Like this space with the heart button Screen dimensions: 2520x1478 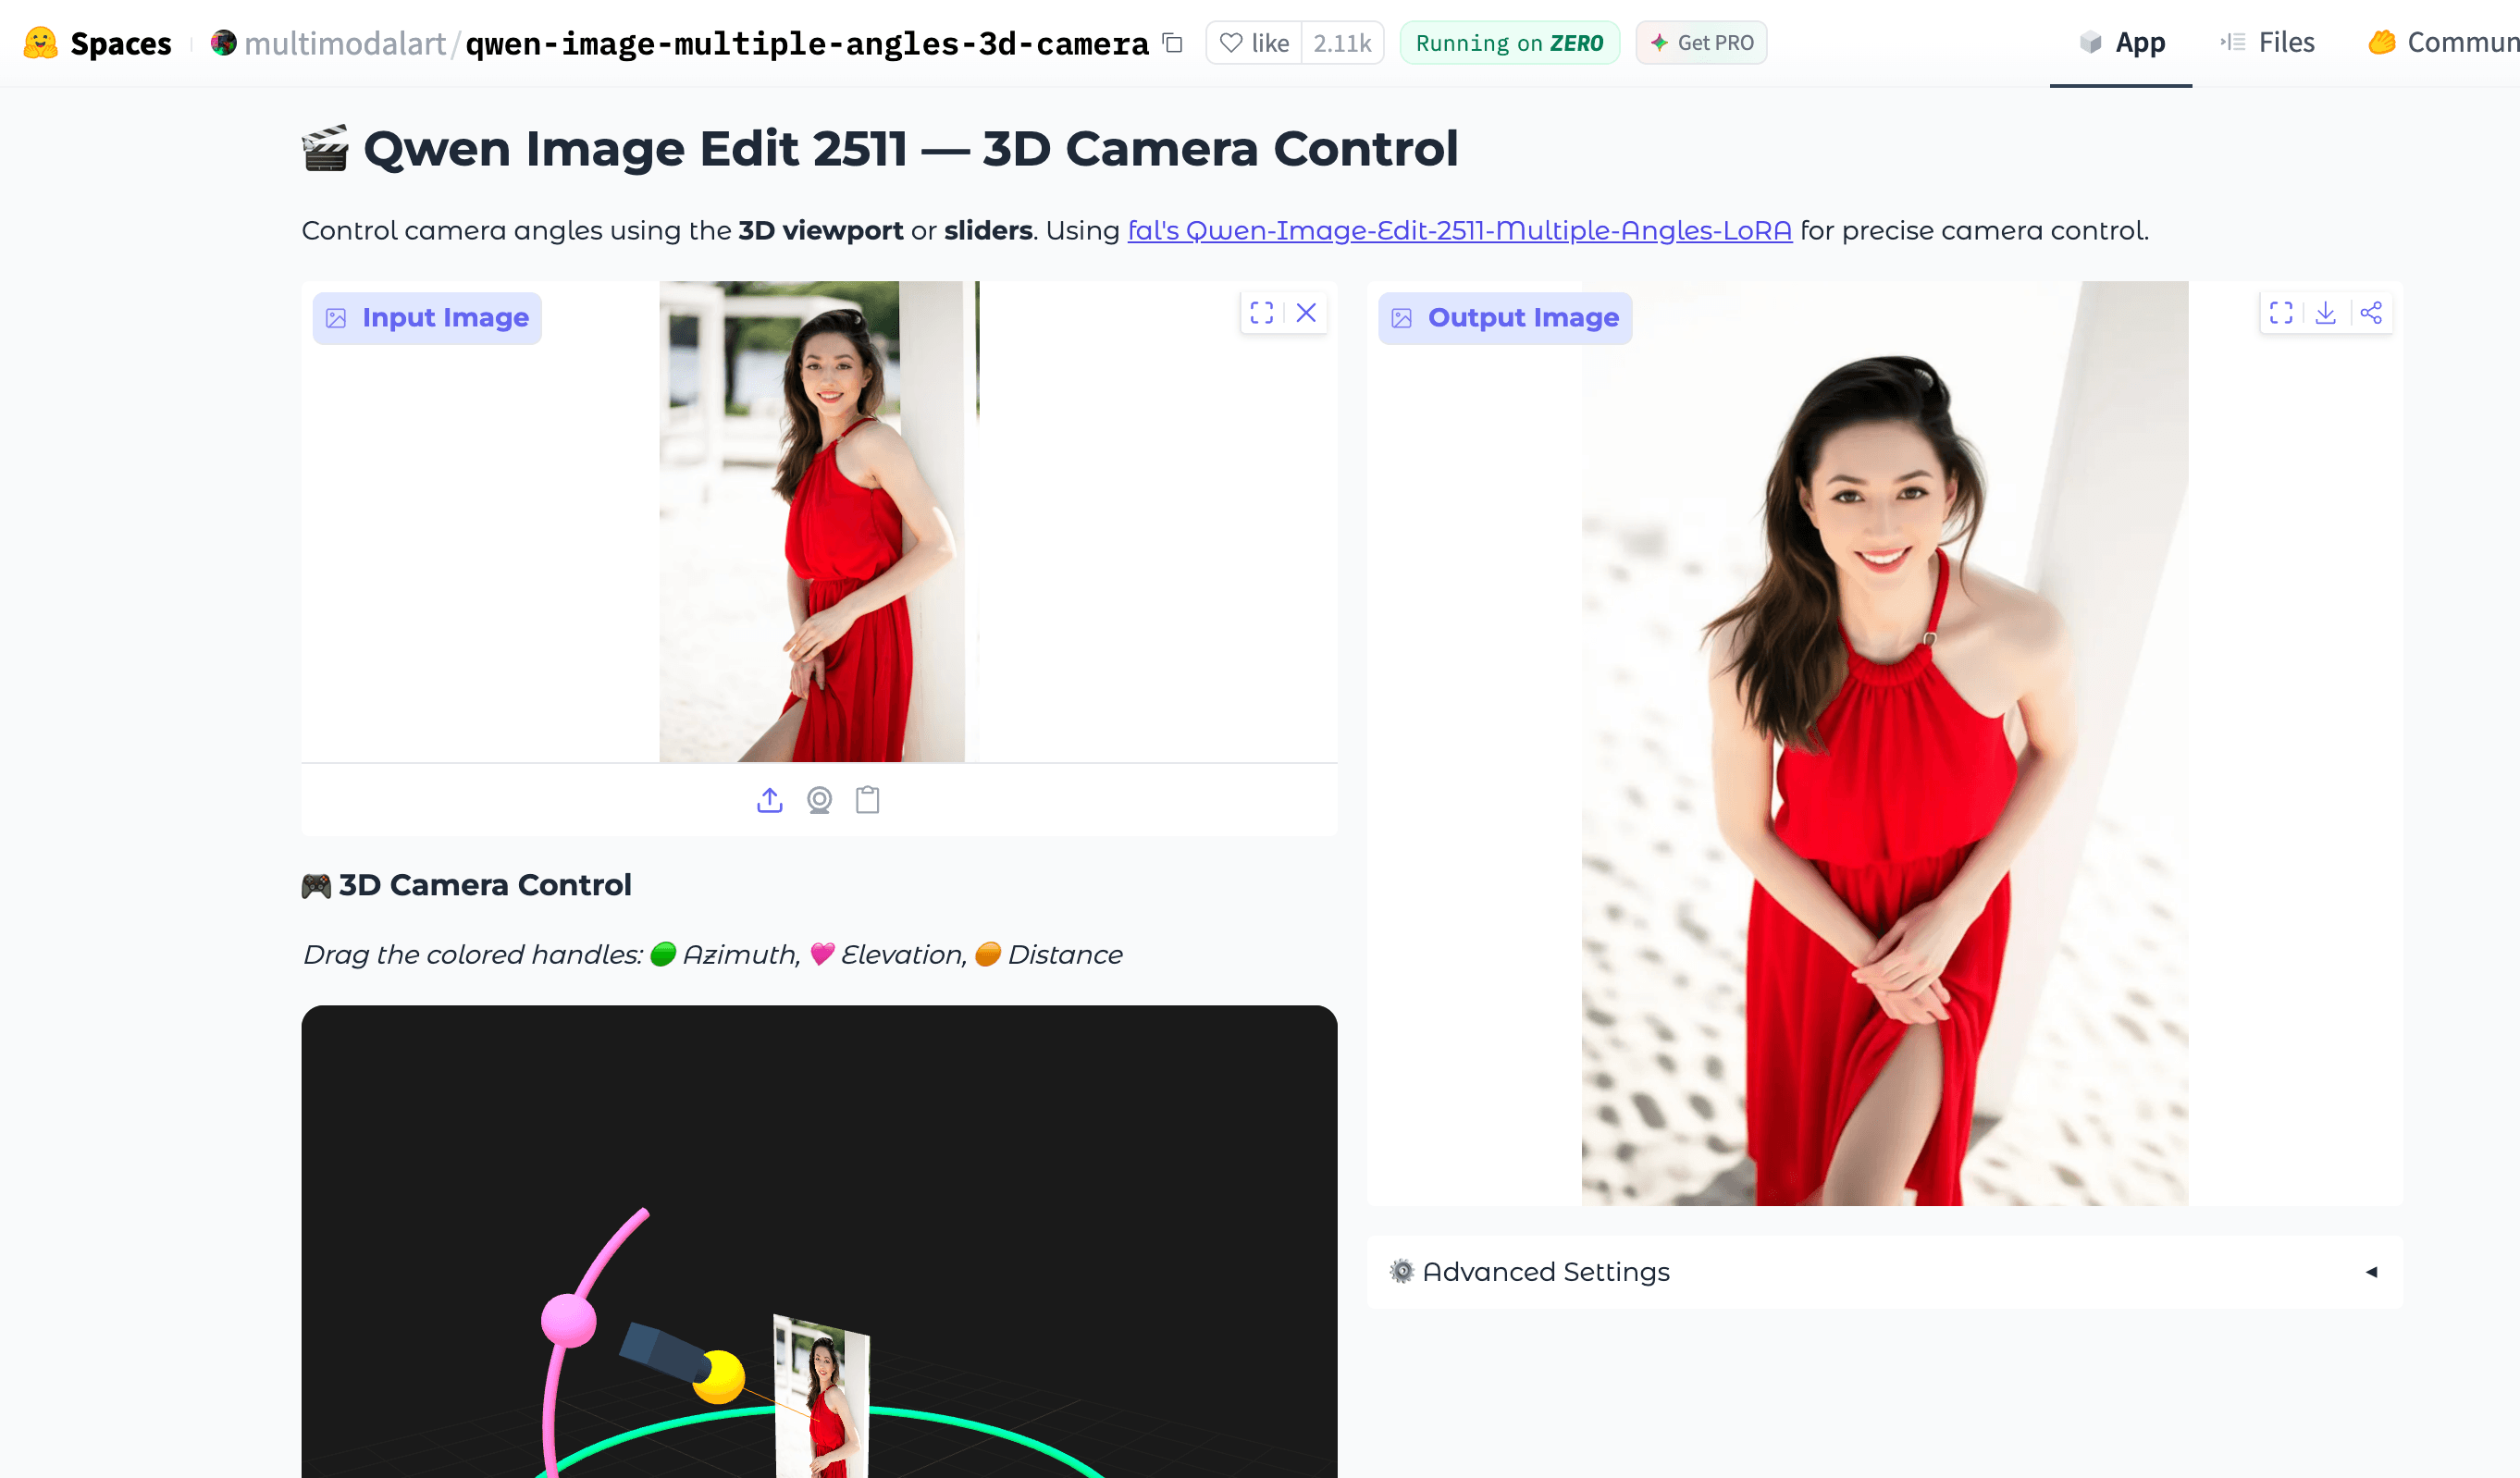[1254, 43]
